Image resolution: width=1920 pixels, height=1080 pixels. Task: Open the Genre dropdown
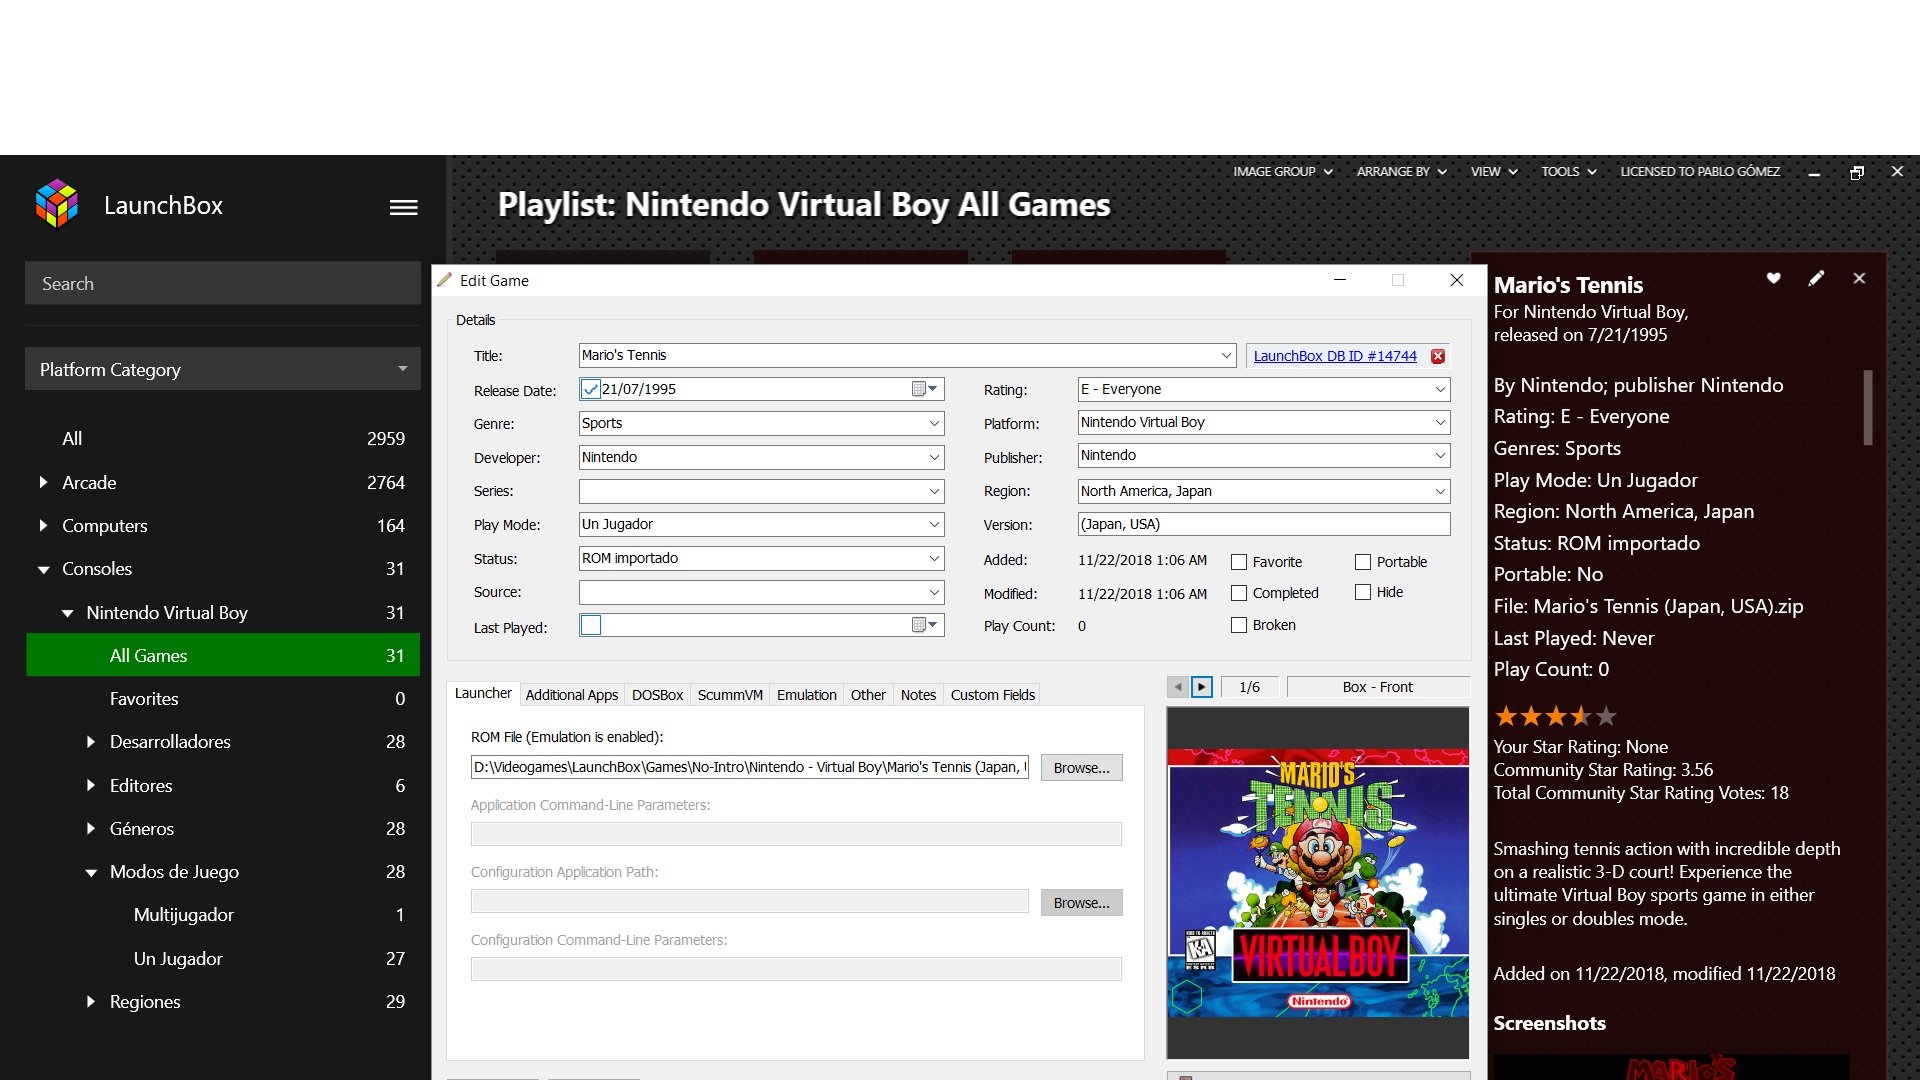934,423
